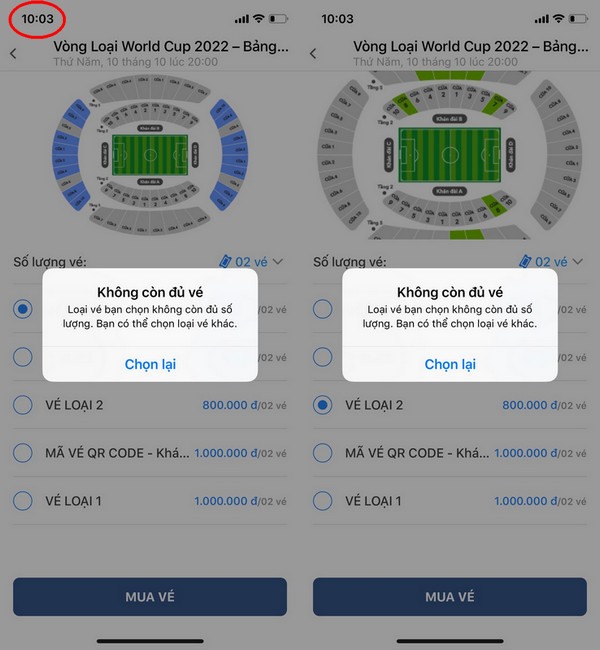The width and height of the screenshot is (600, 650).
Task: Select the VÉ LOẠI 1 radio on right screen
Action: [323, 501]
